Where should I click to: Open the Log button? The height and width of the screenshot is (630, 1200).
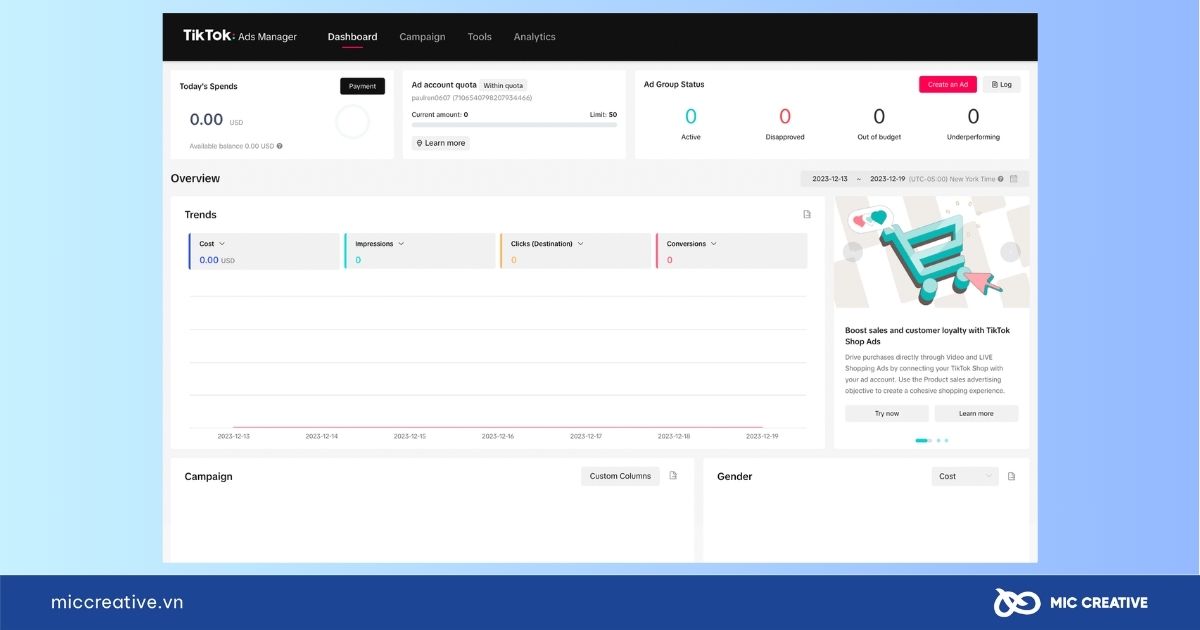click(x=1001, y=85)
